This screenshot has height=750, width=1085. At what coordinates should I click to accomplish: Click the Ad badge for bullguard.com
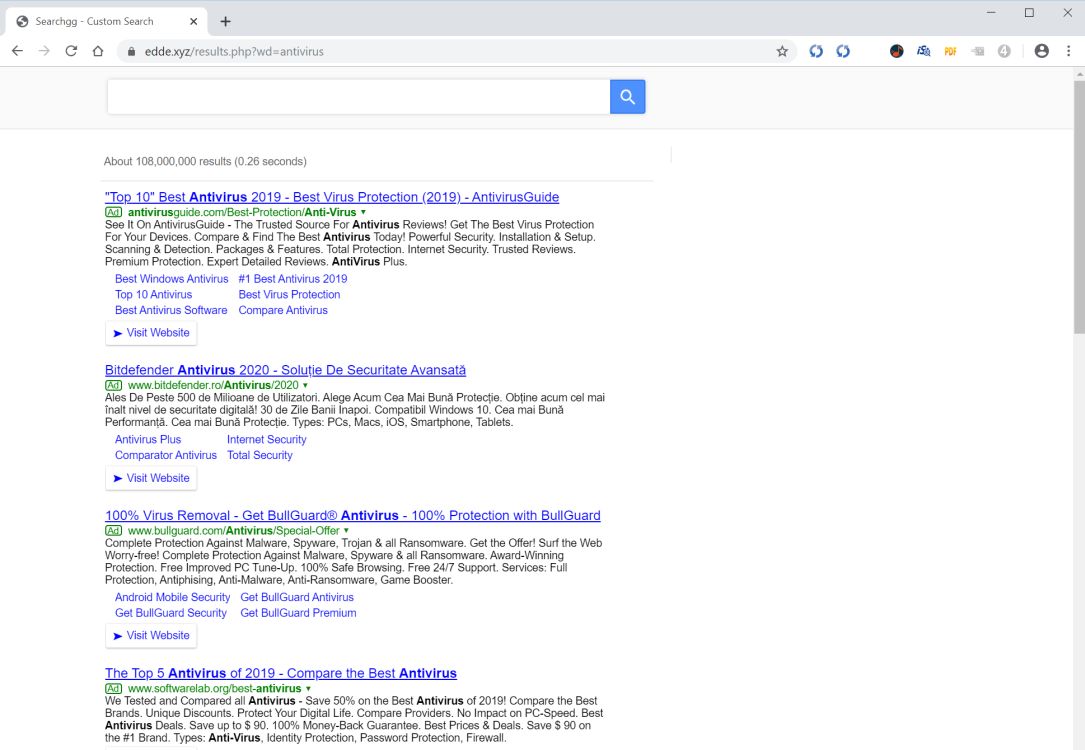[113, 531]
